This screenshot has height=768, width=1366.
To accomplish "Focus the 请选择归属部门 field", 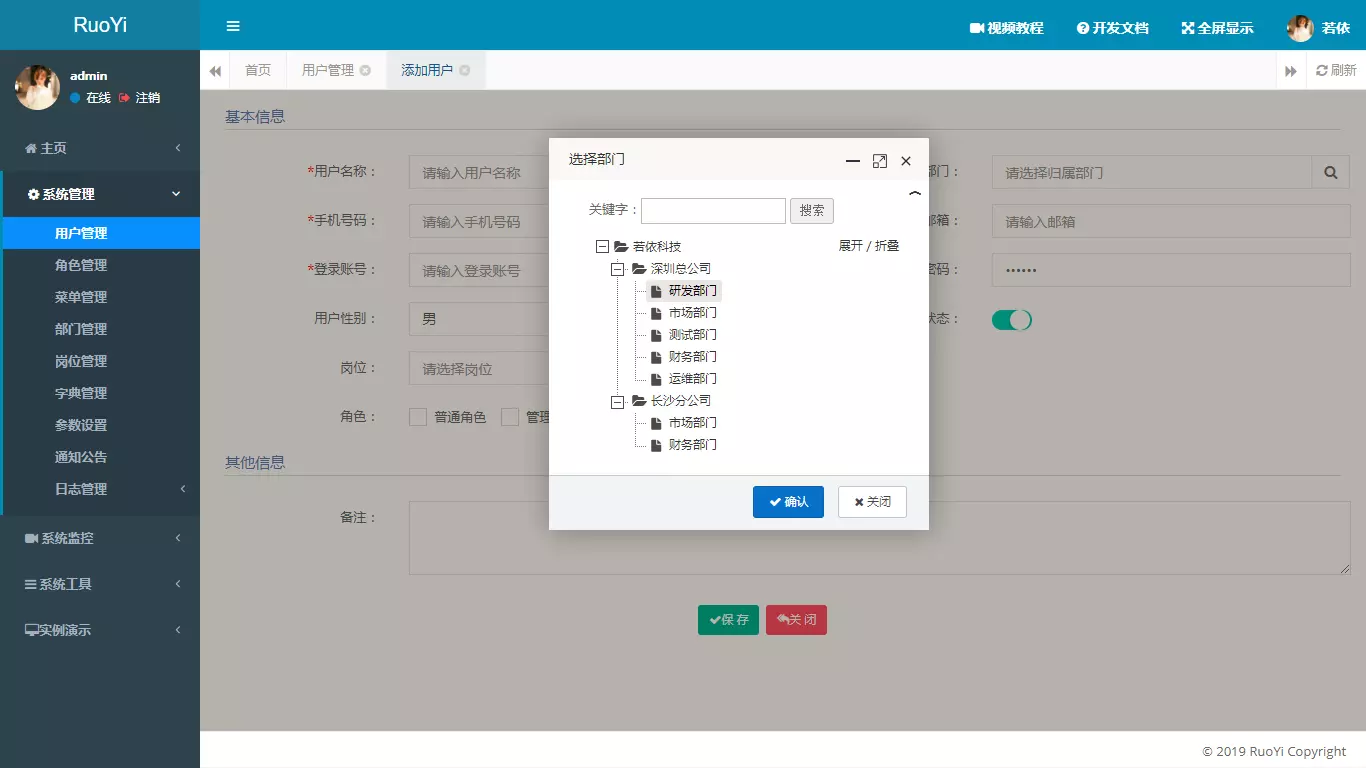I will [x=1152, y=172].
